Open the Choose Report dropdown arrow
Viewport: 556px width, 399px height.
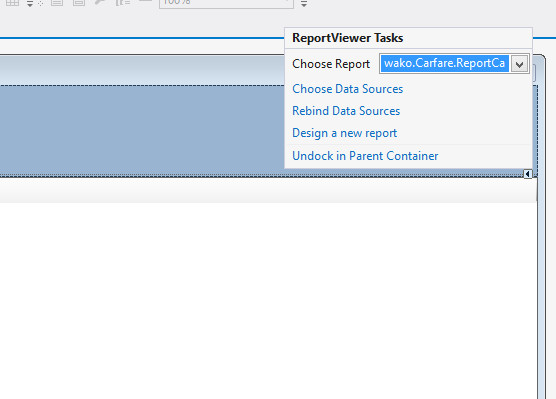[519, 64]
